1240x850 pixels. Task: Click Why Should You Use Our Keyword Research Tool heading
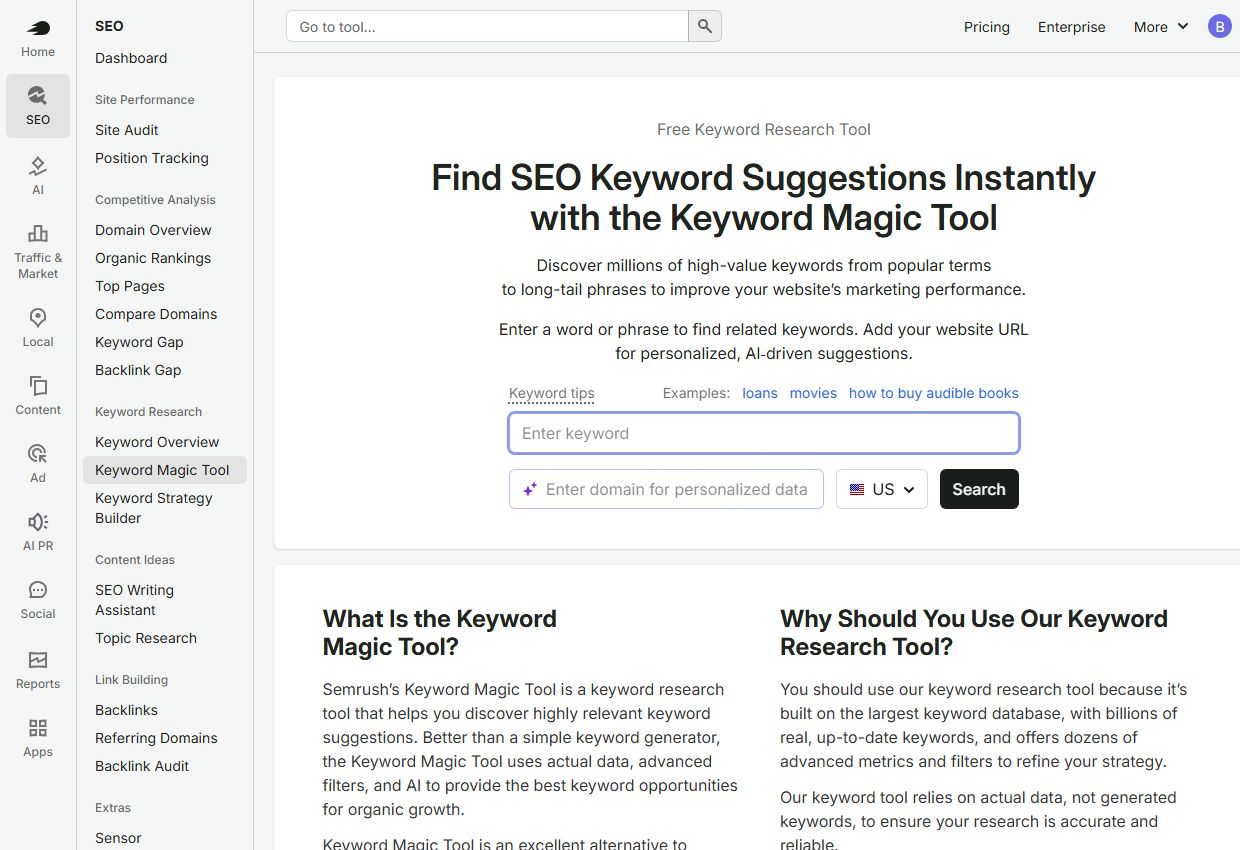pyautogui.click(x=974, y=632)
